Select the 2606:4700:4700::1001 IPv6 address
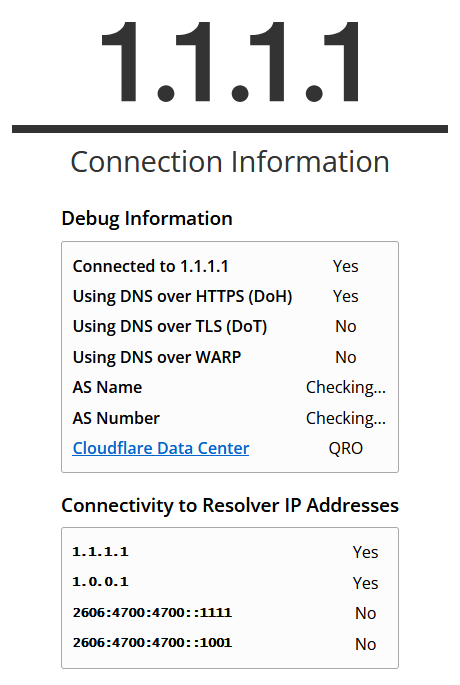460x685 pixels. tap(152, 643)
